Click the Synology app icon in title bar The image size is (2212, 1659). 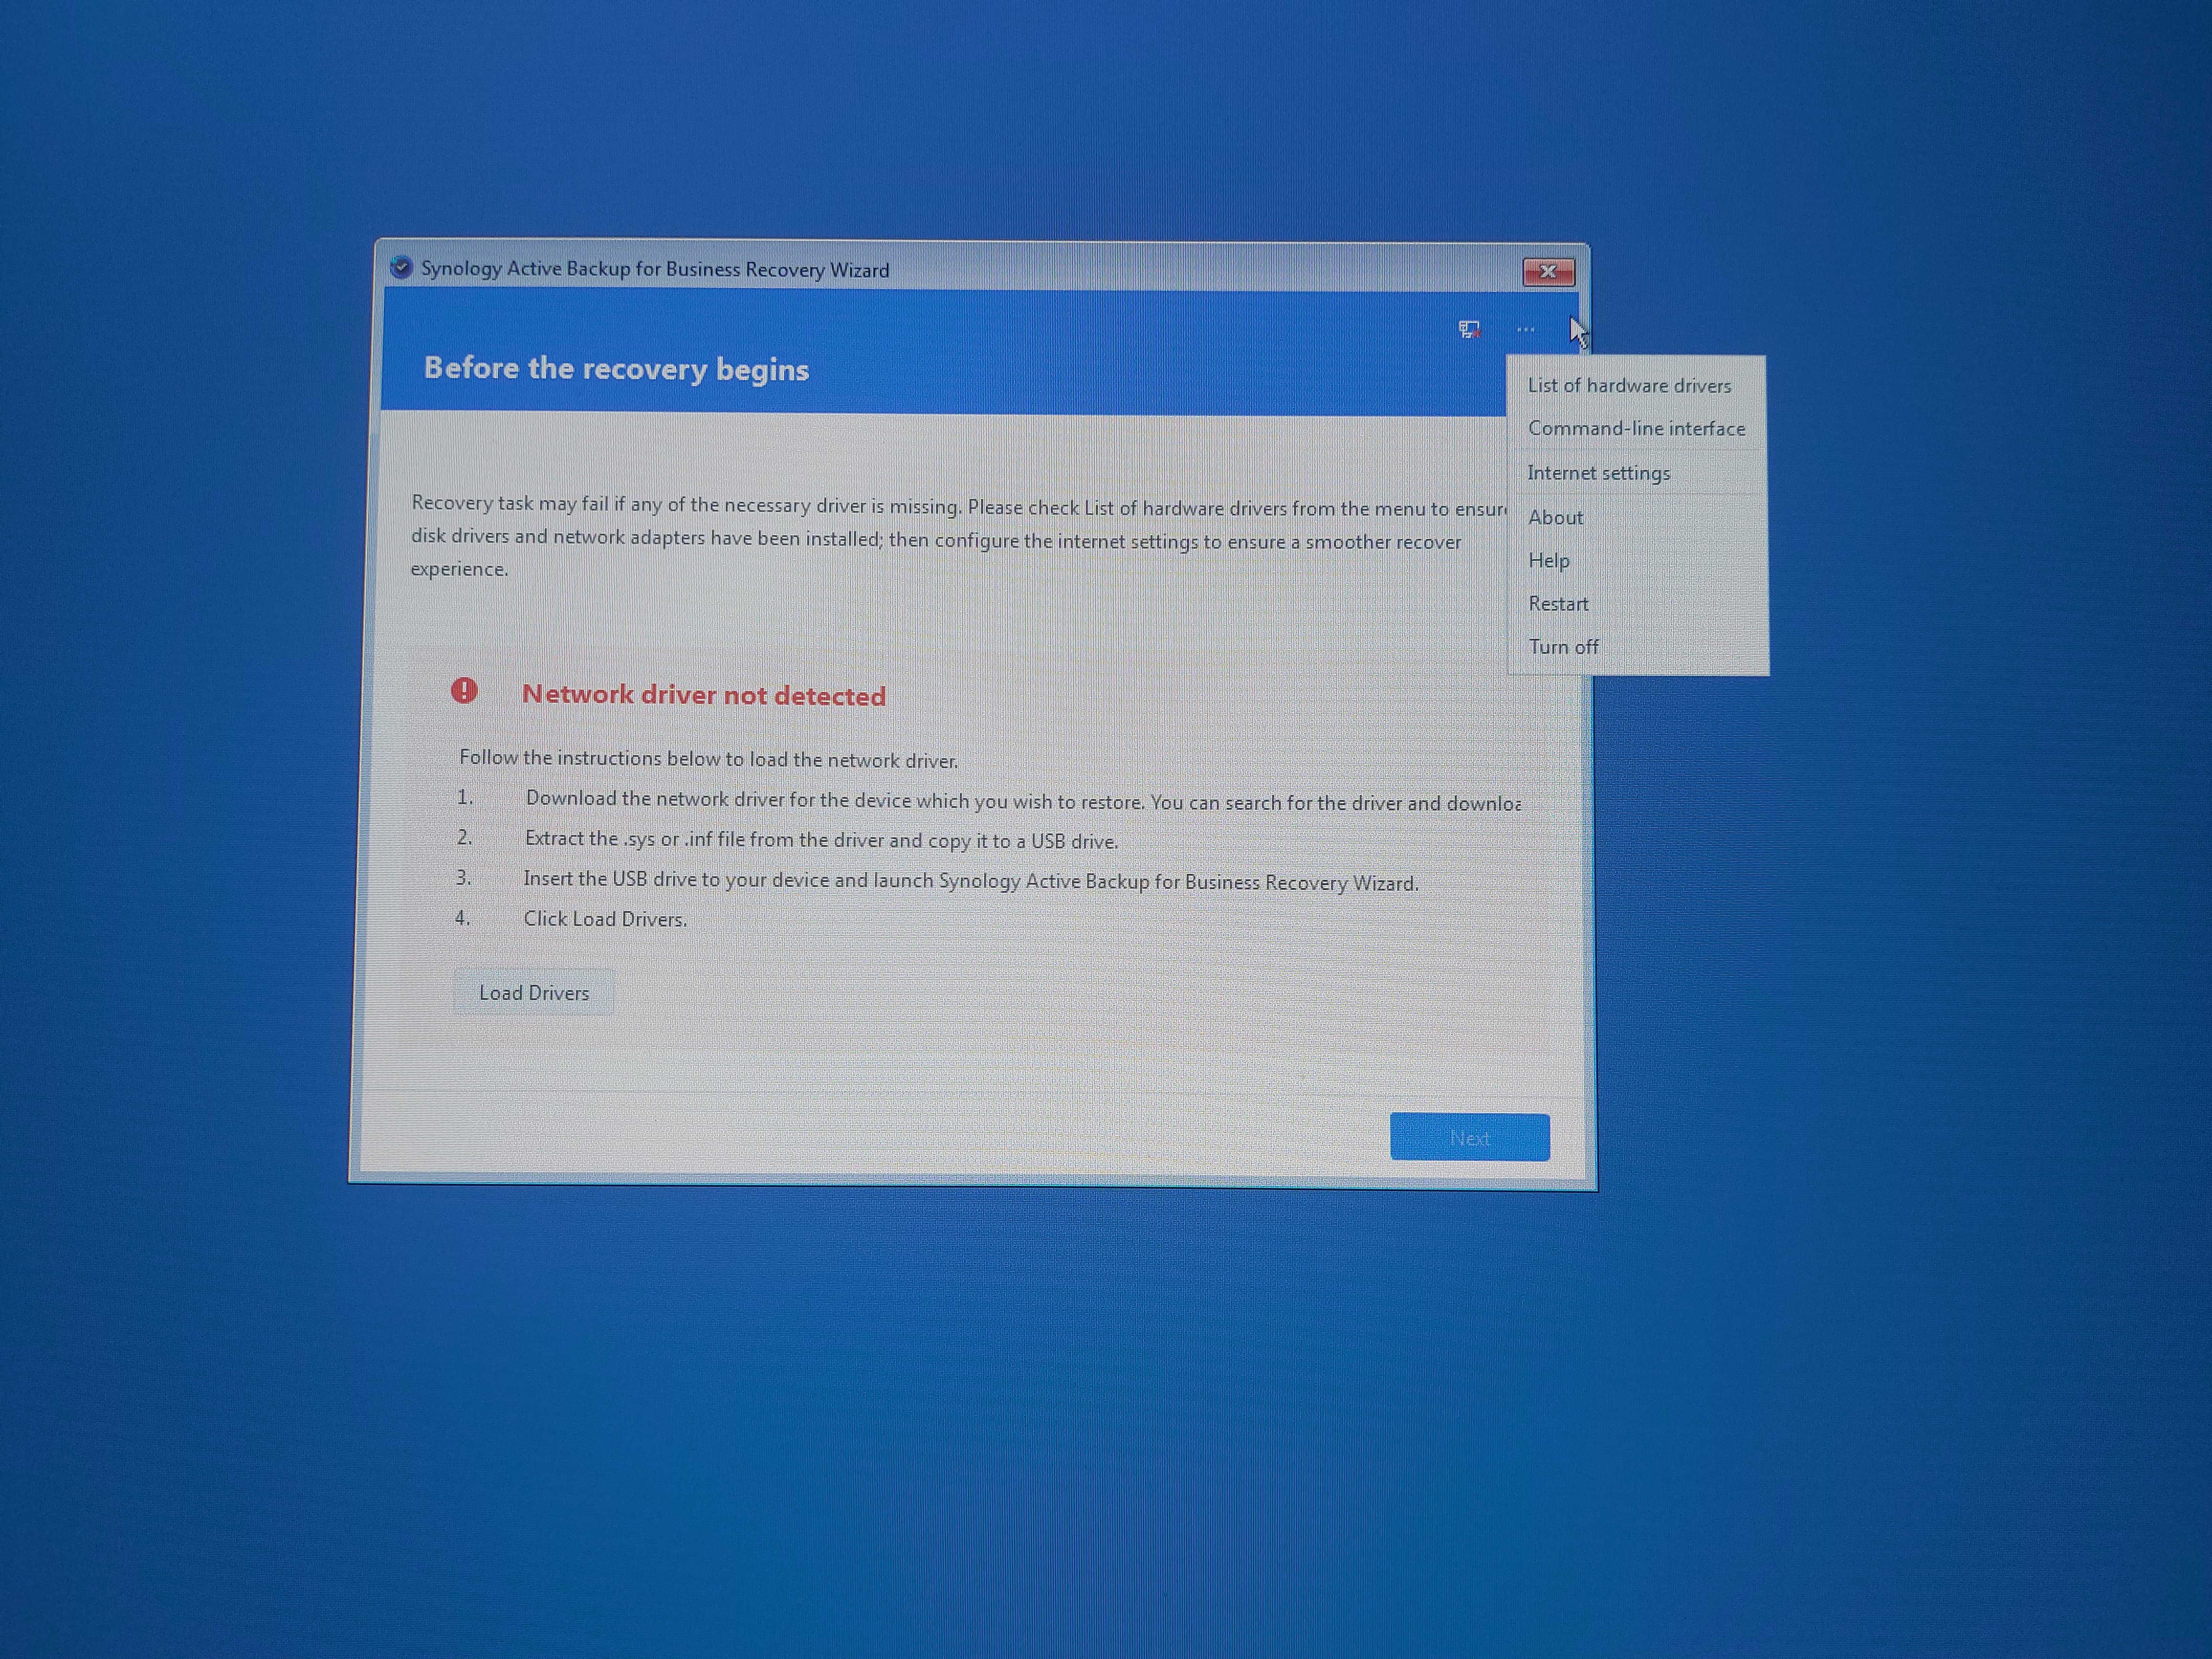401,268
